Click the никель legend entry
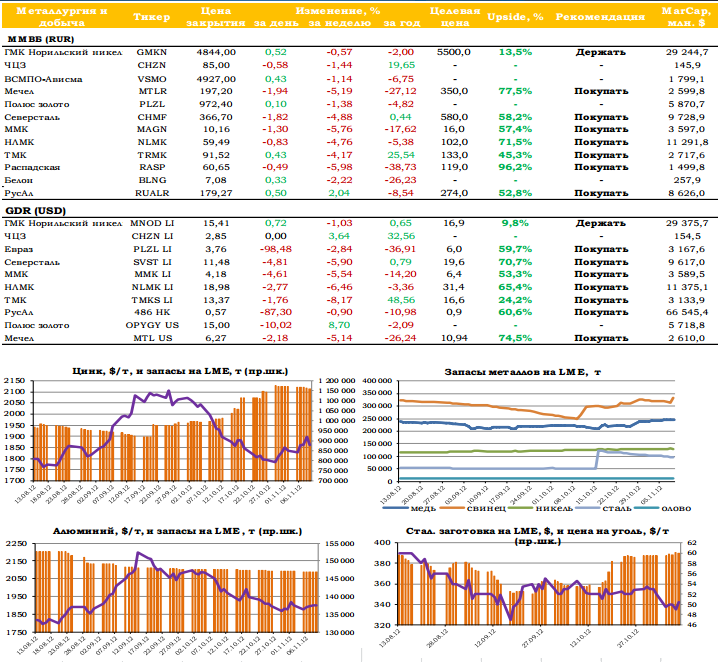The image size is (718, 670). pos(541,508)
